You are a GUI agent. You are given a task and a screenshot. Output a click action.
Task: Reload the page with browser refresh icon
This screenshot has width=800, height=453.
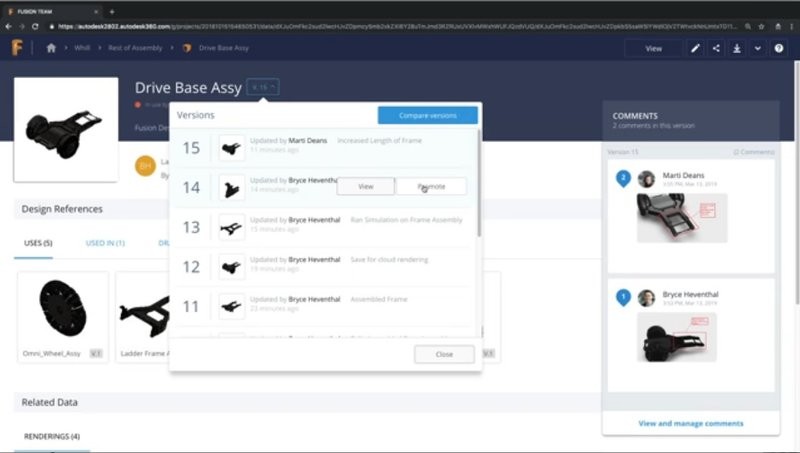tap(36, 25)
